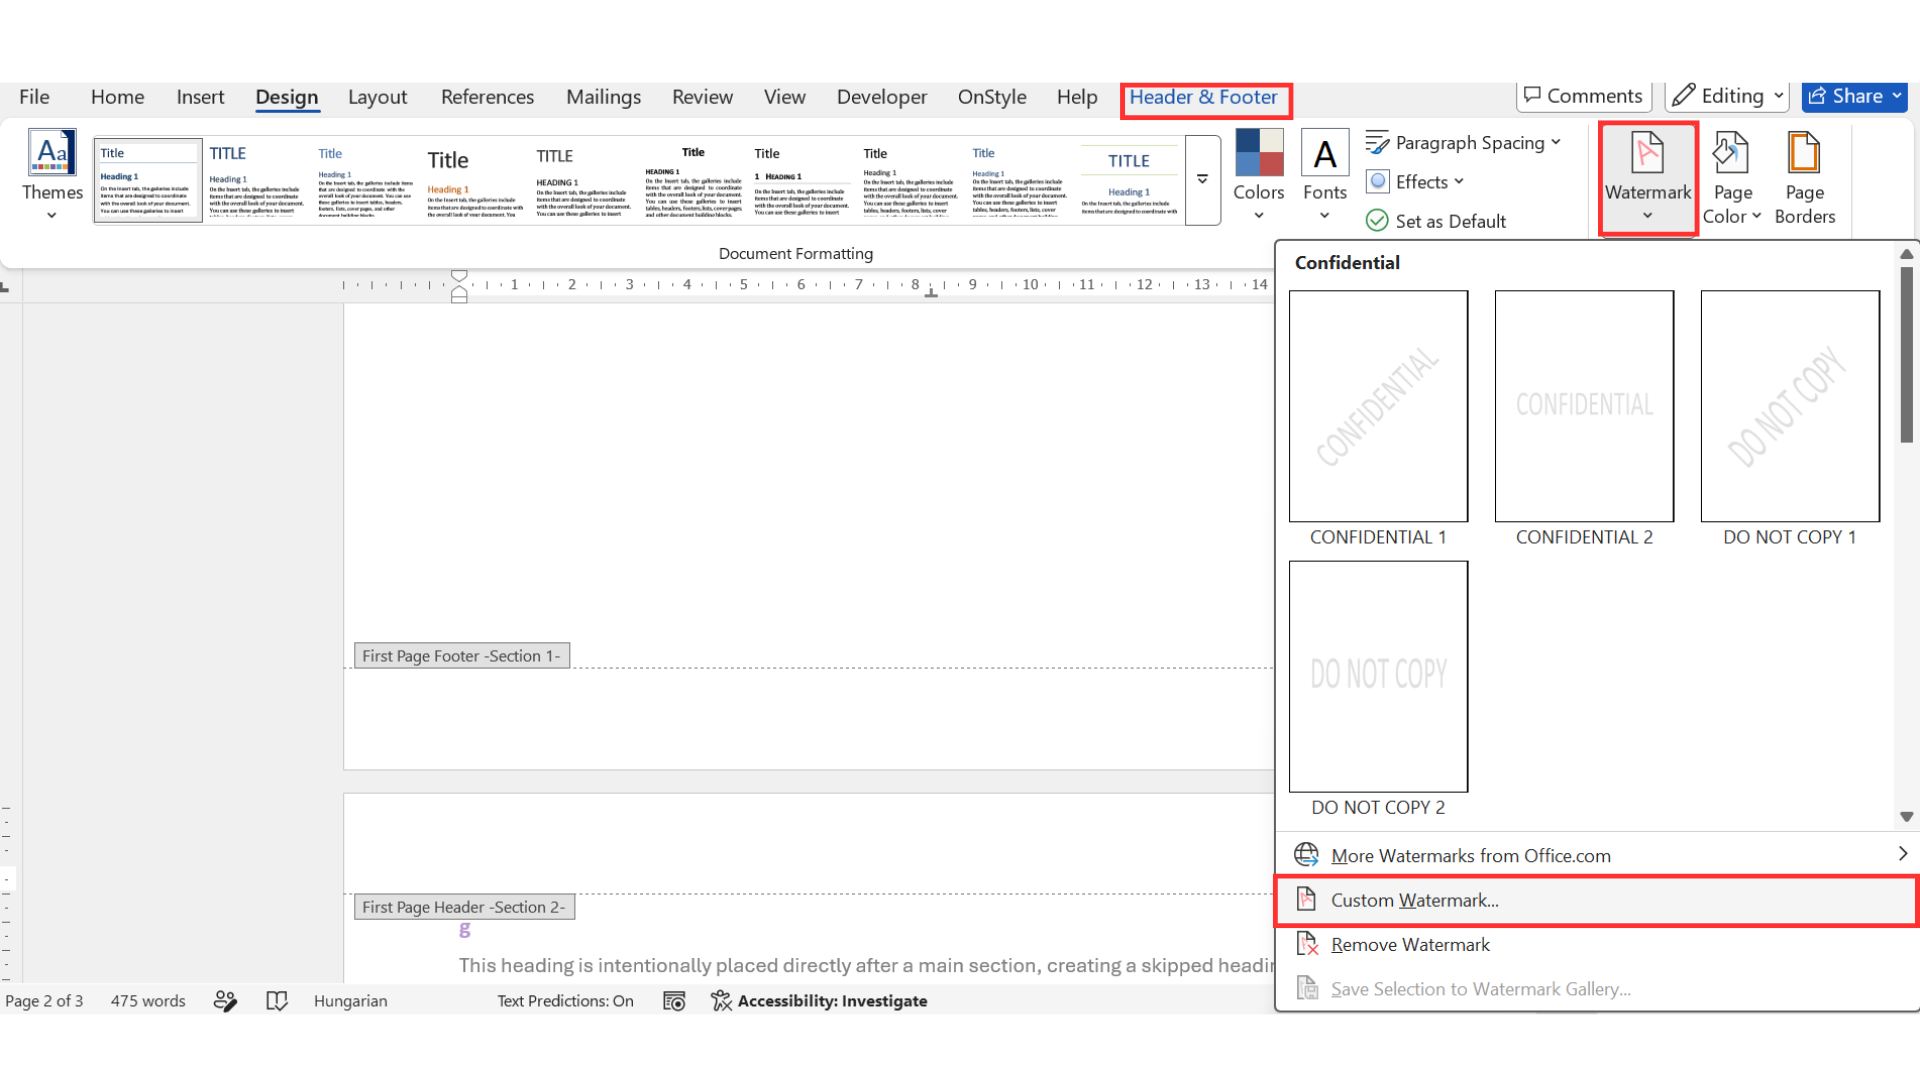Screen dimensions: 1920x1080
Task: Click the Custom Watermark page icon
Action: (1306, 899)
